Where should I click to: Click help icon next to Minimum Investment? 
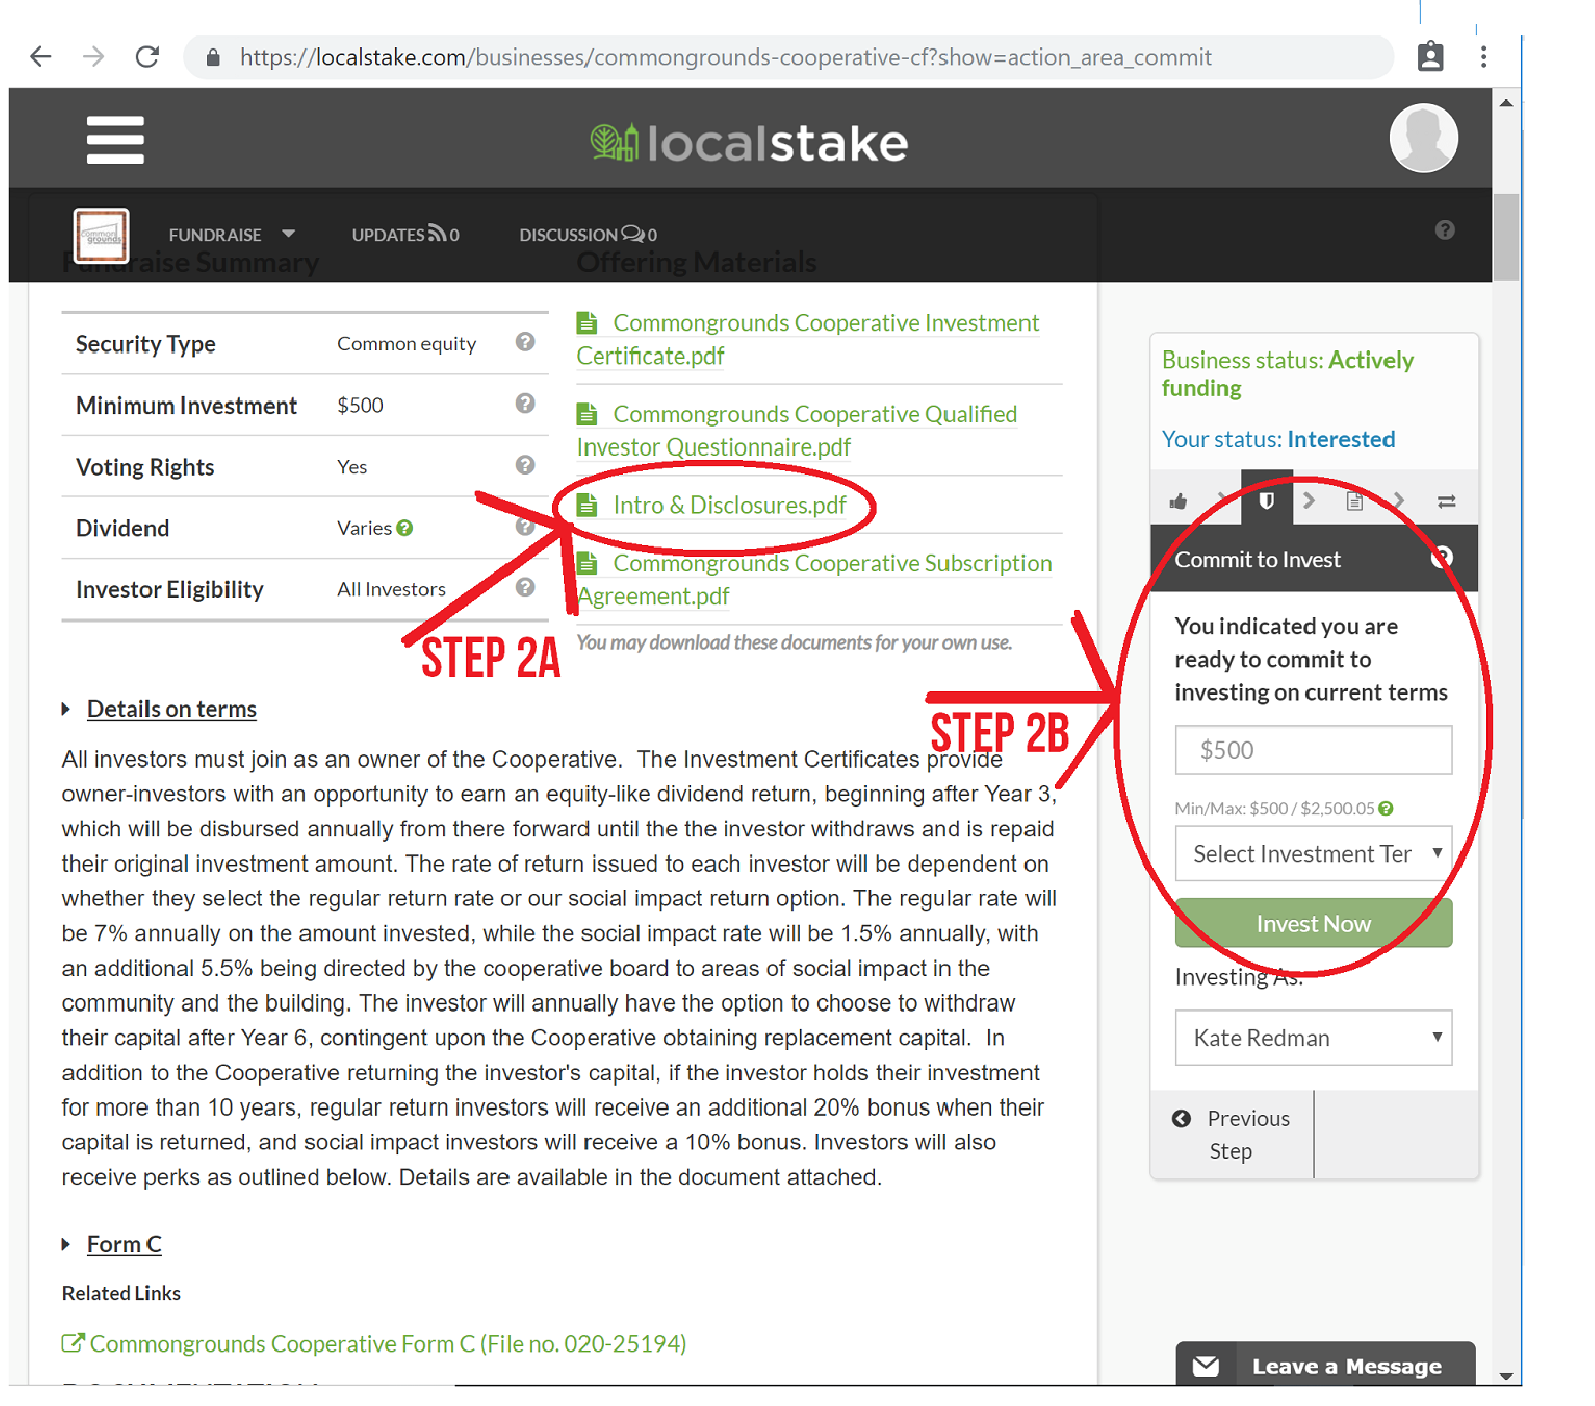525,403
